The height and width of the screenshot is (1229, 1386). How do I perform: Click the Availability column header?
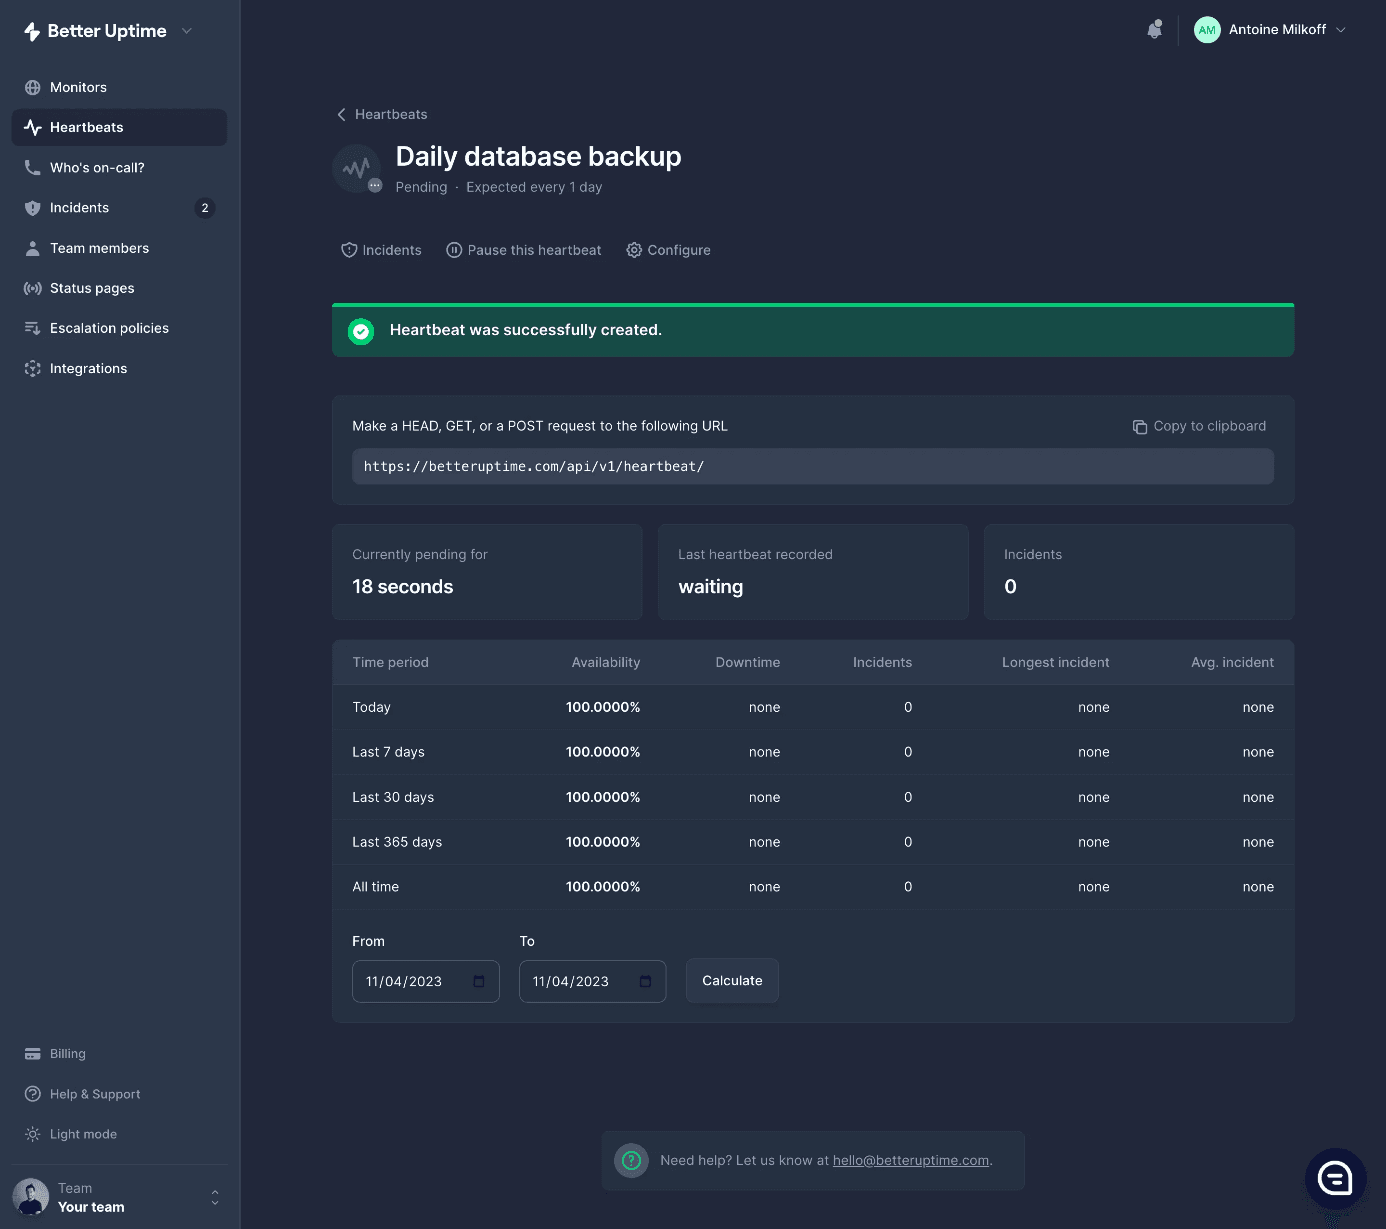(606, 663)
